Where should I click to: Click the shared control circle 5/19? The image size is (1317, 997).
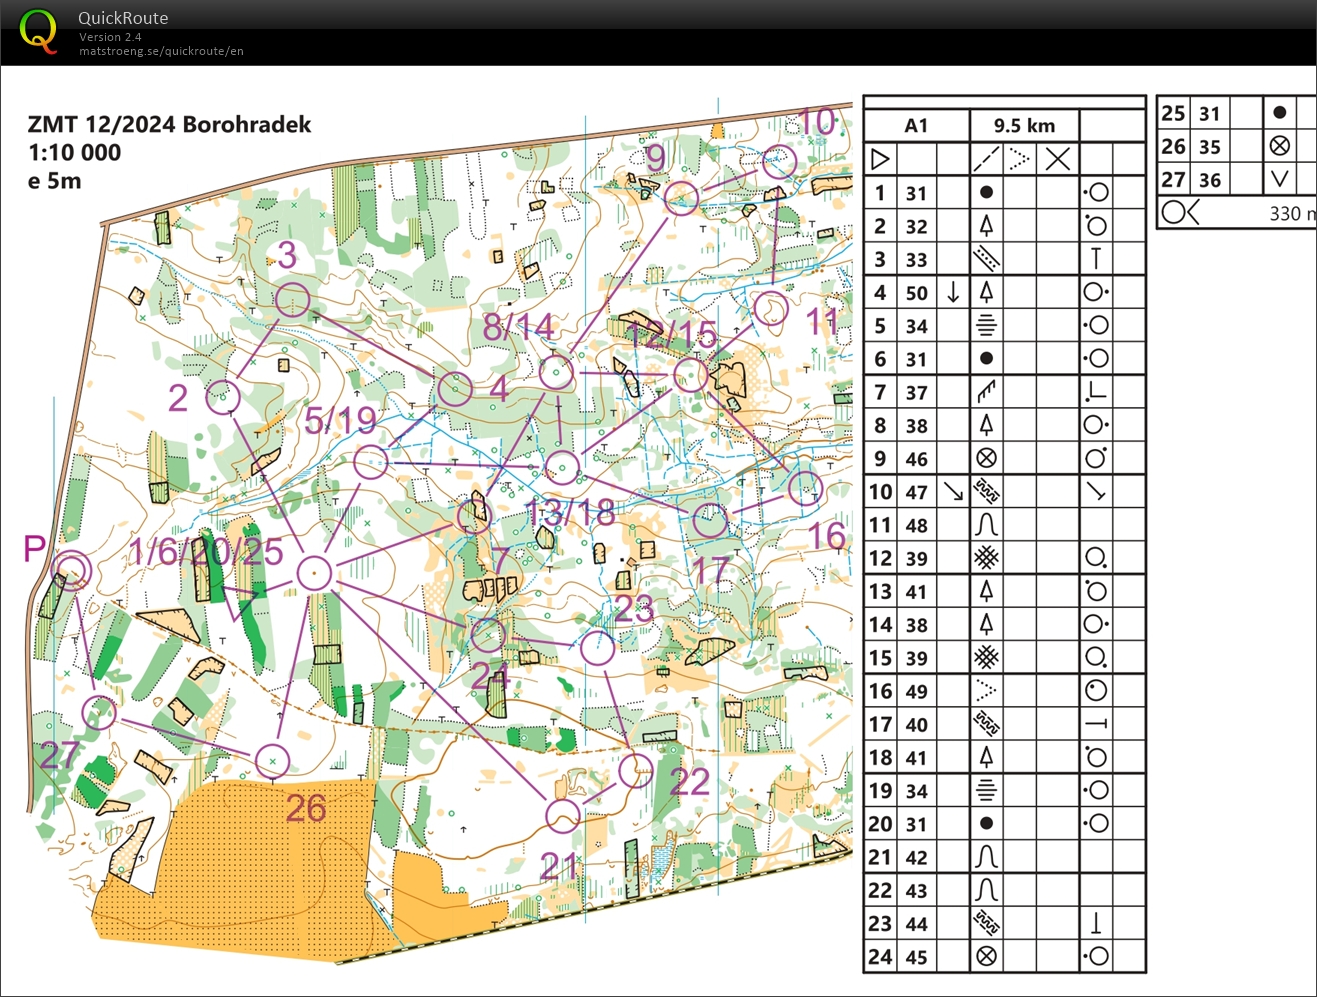click(370, 462)
